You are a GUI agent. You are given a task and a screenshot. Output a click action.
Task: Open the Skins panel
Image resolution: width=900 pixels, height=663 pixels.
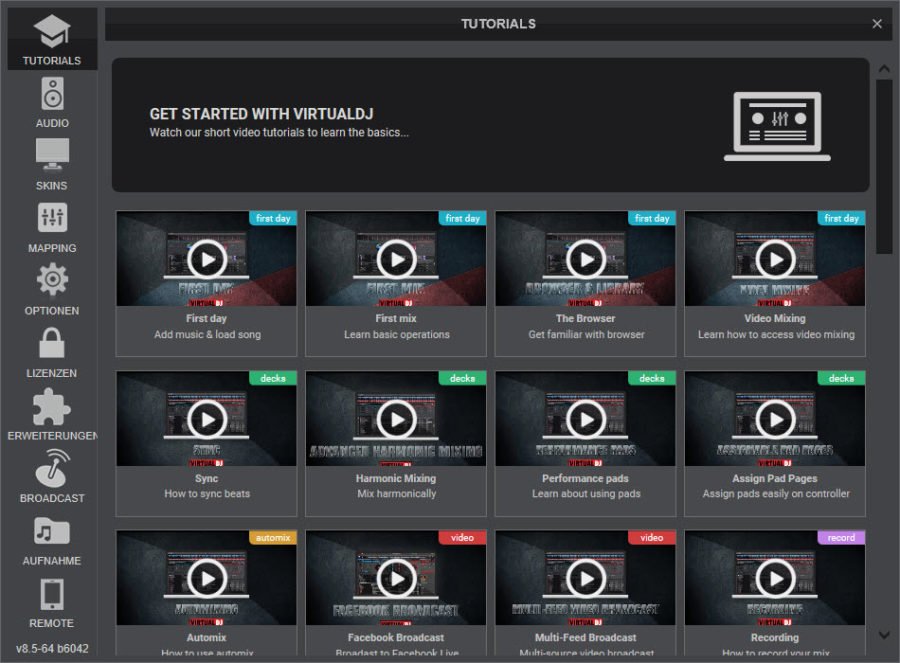[51, 161]
